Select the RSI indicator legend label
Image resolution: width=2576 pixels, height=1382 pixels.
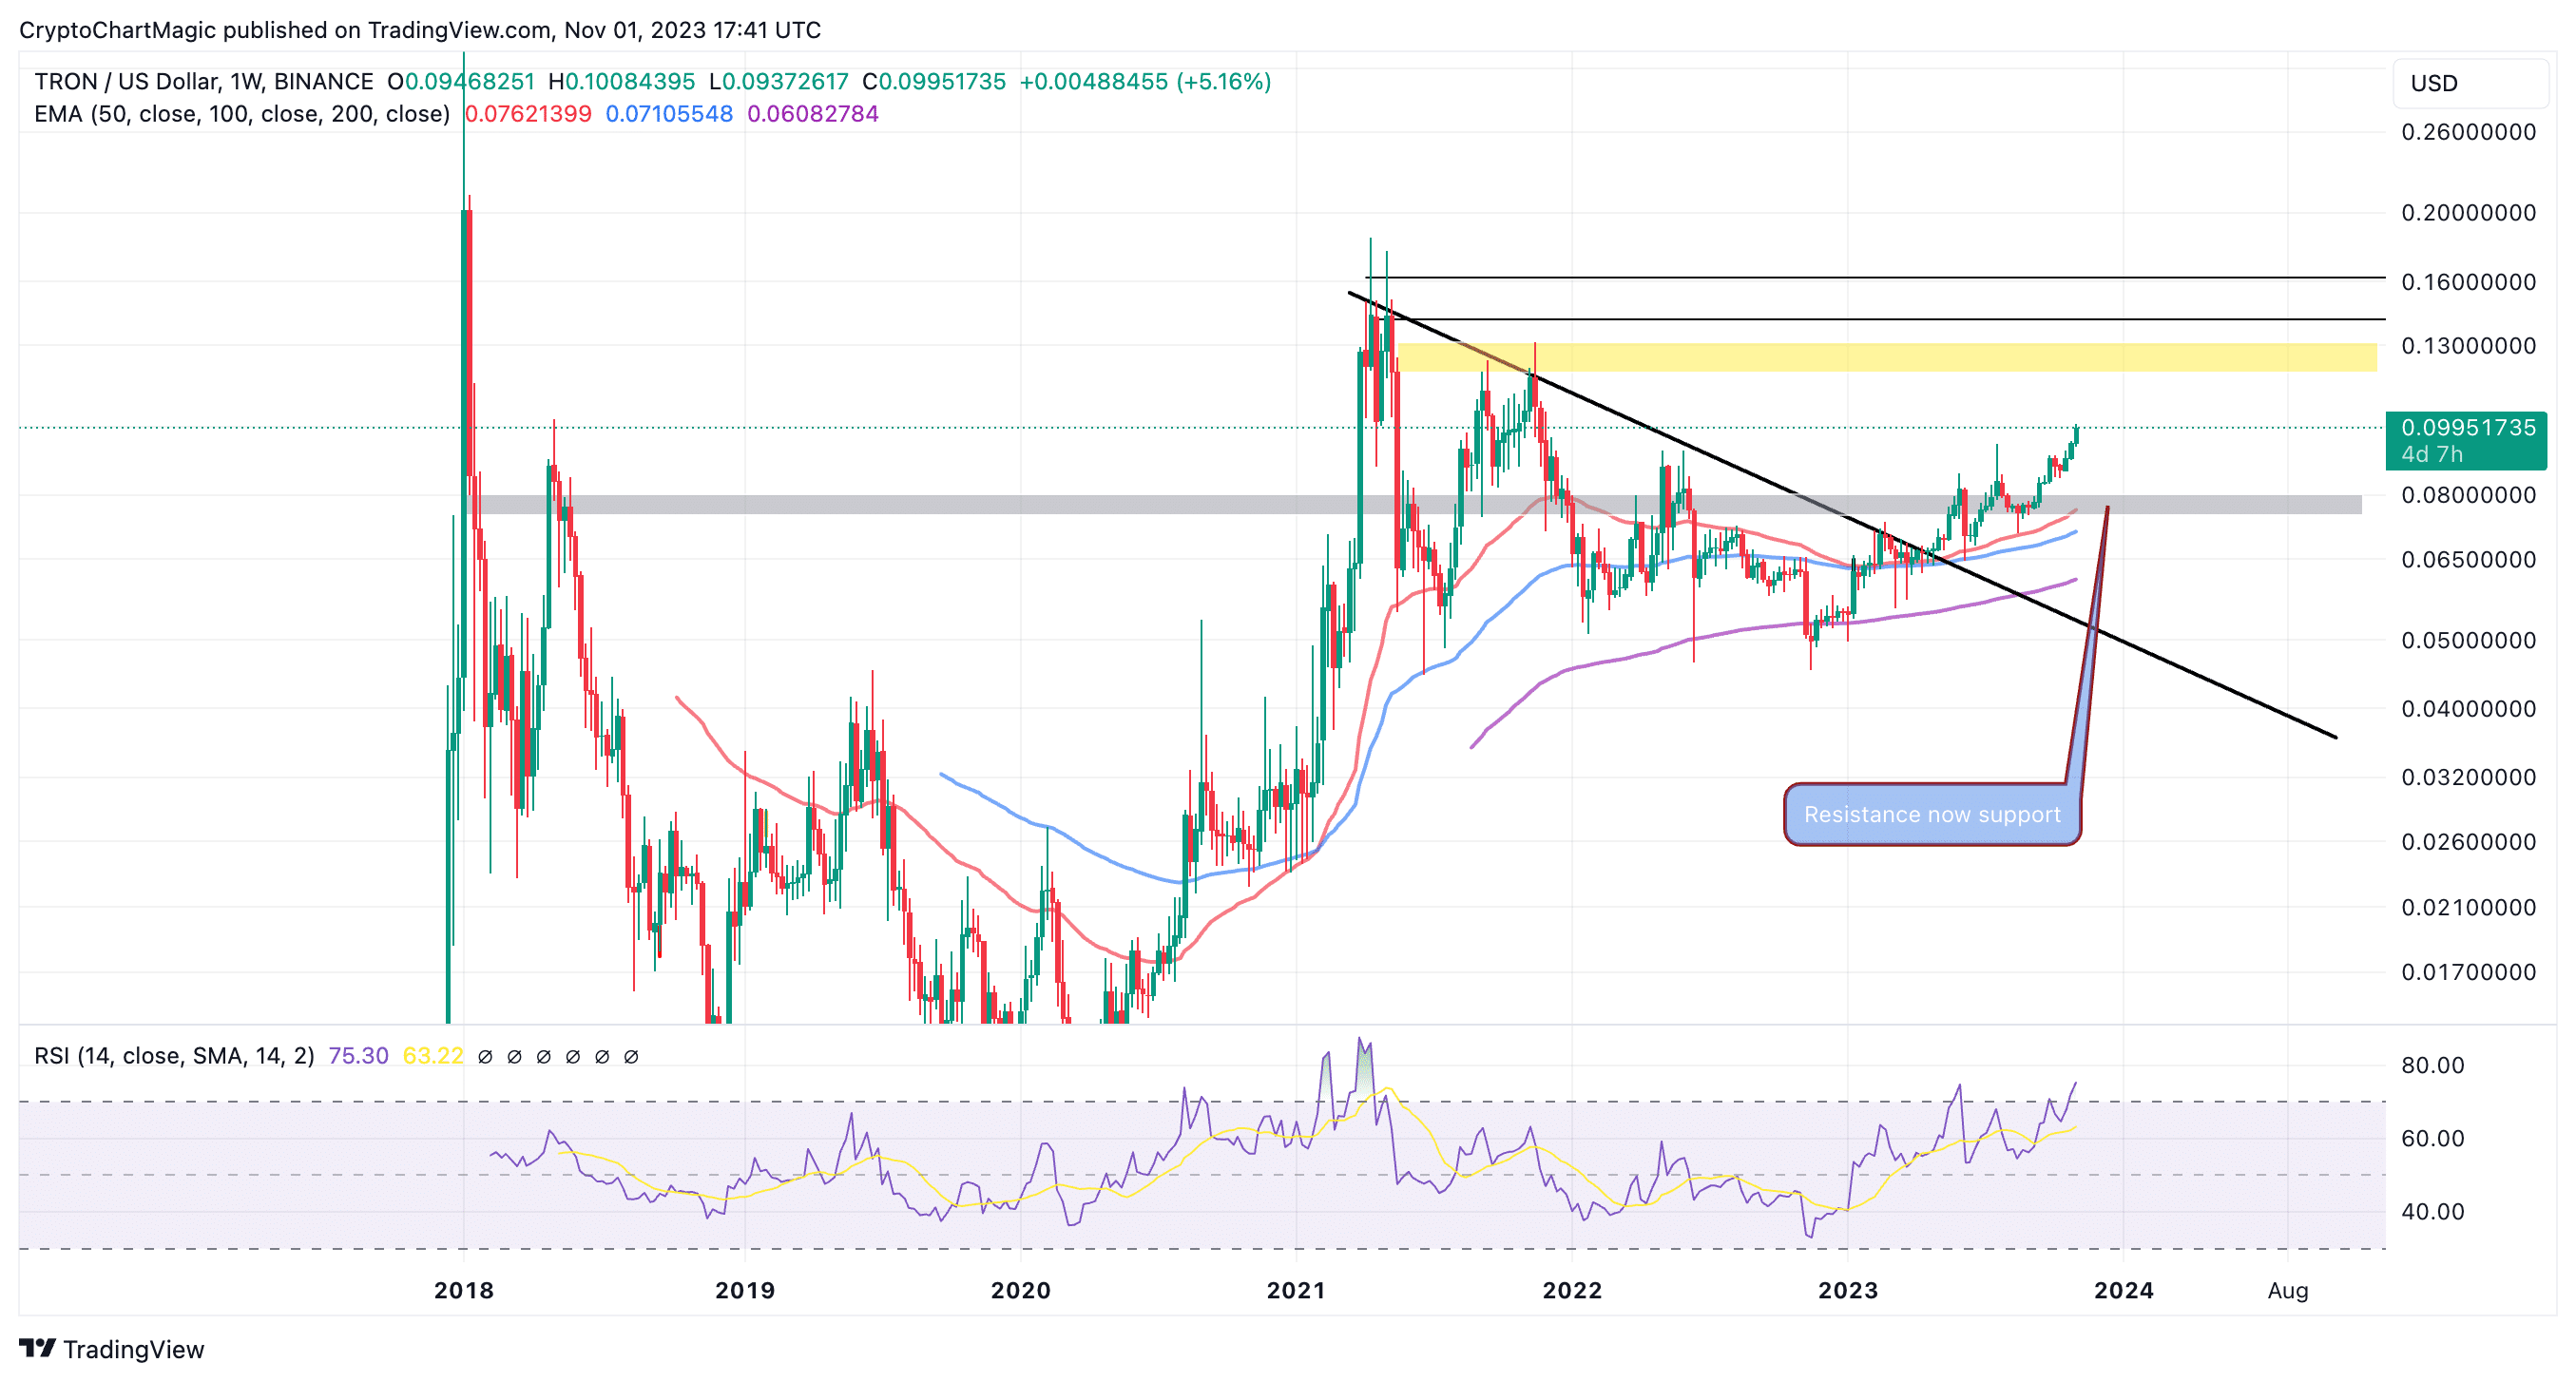point(174,1056)
